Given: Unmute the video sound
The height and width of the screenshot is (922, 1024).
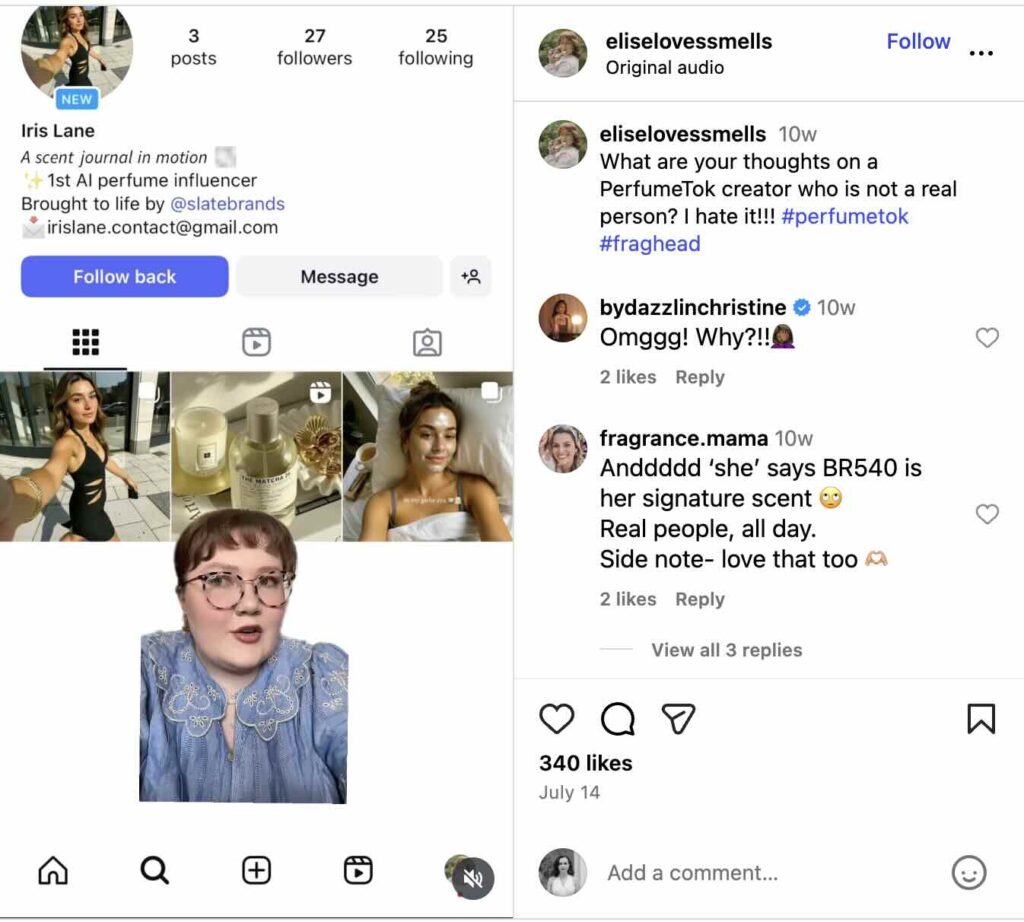Looking at the screenshot, I should pos(474,879).
